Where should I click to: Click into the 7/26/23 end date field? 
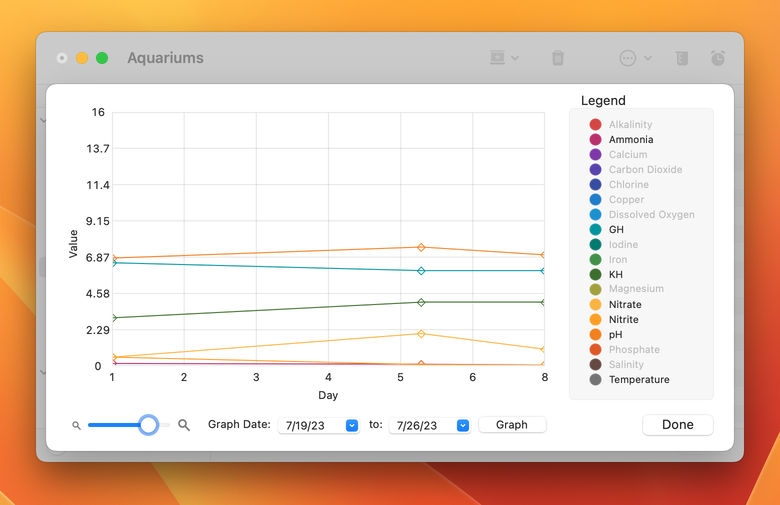(x=422, y=425)
